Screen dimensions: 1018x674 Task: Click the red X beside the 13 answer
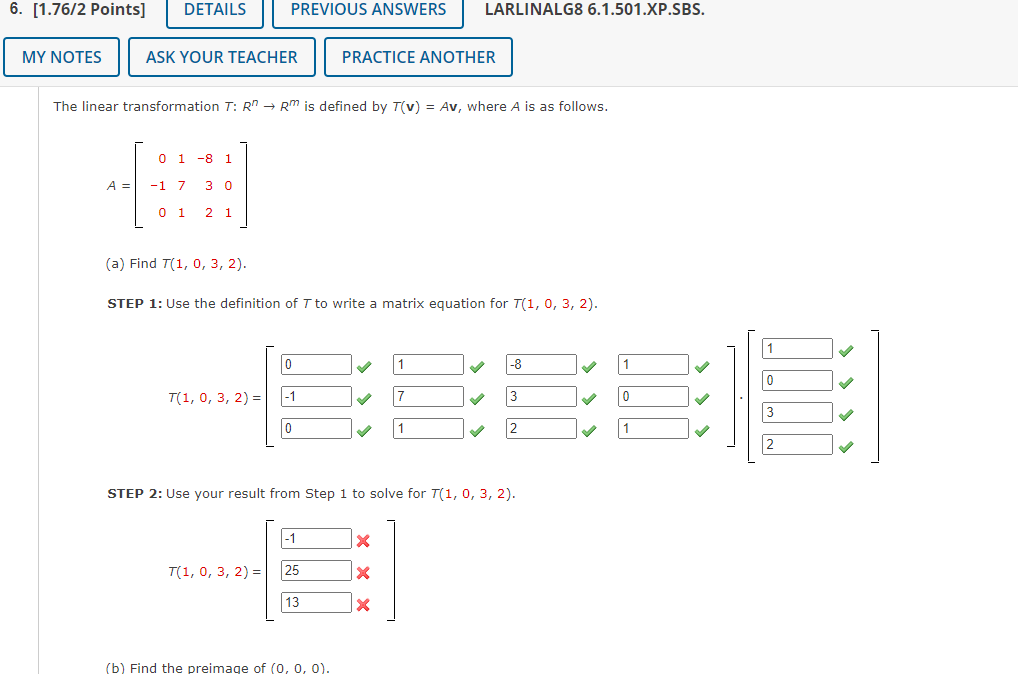pos(363,603)
